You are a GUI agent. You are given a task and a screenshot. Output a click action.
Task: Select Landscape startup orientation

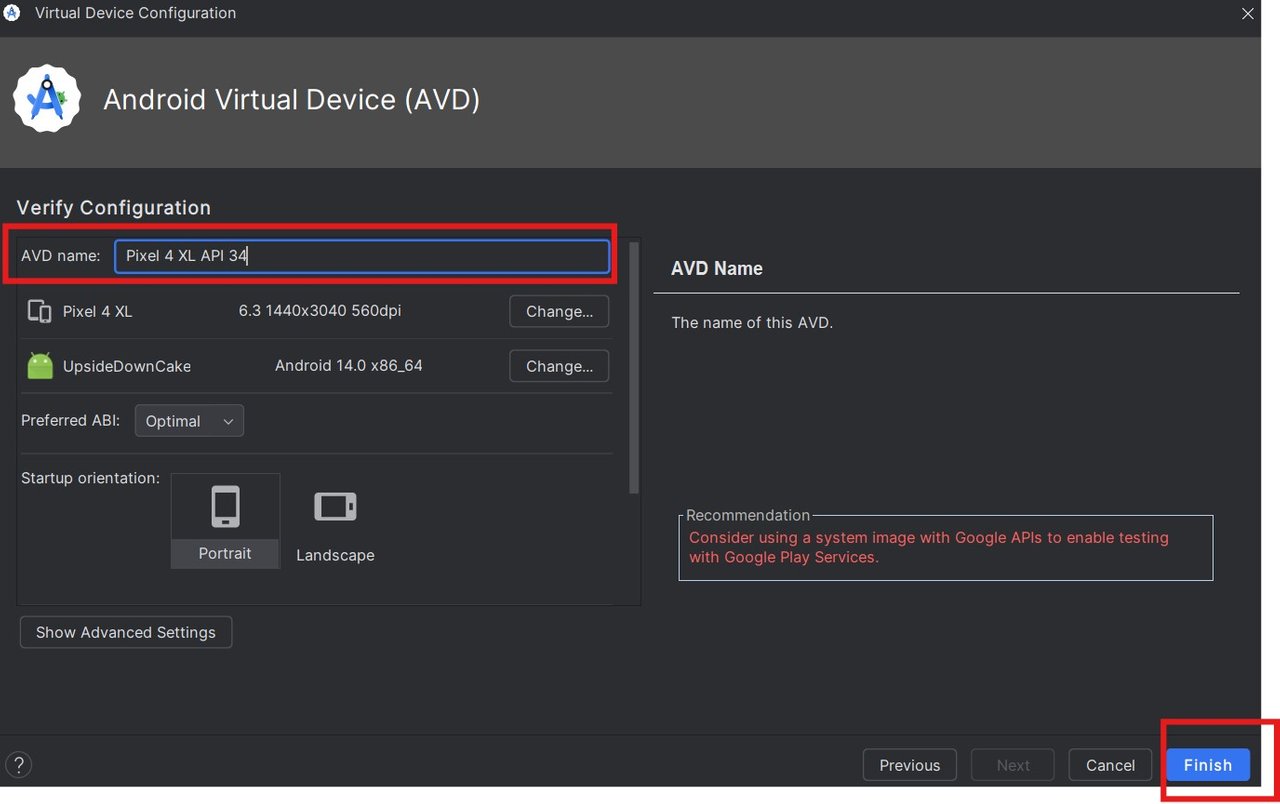pos(335,526)
